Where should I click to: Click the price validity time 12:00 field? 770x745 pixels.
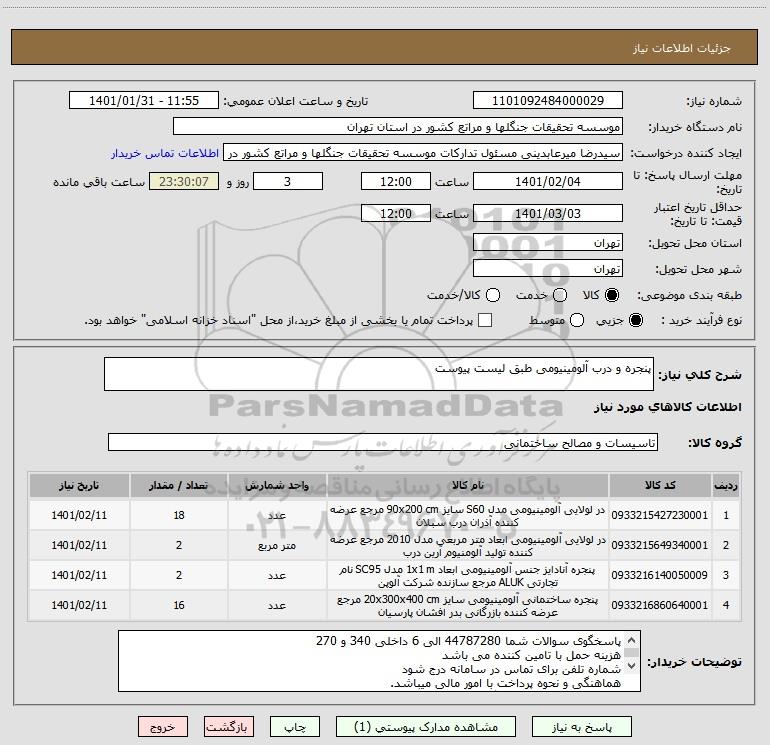coord(396,213)
